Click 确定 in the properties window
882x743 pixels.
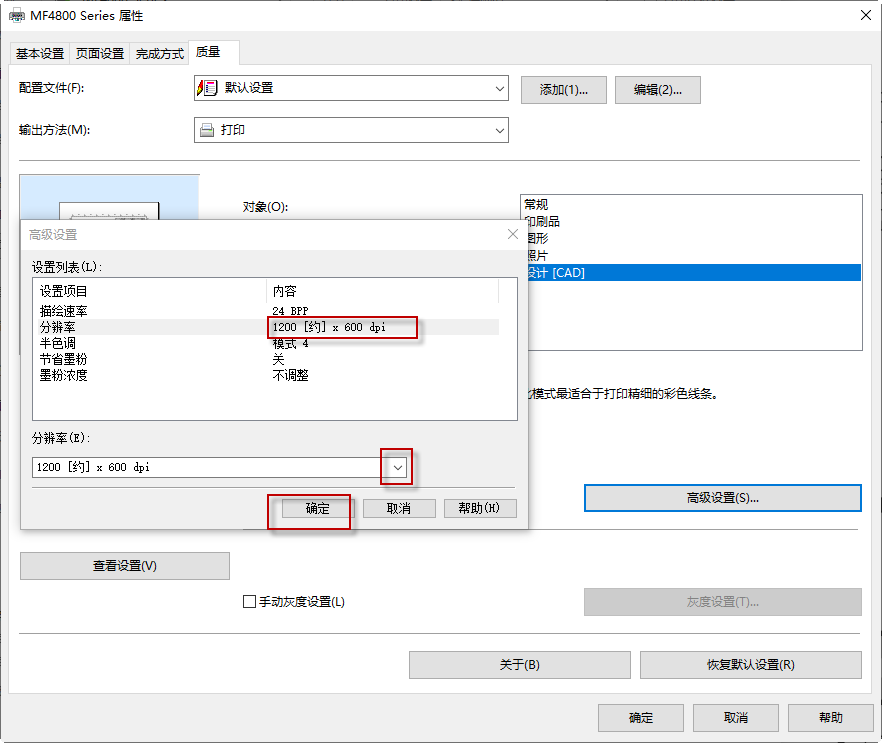[641, 718]
